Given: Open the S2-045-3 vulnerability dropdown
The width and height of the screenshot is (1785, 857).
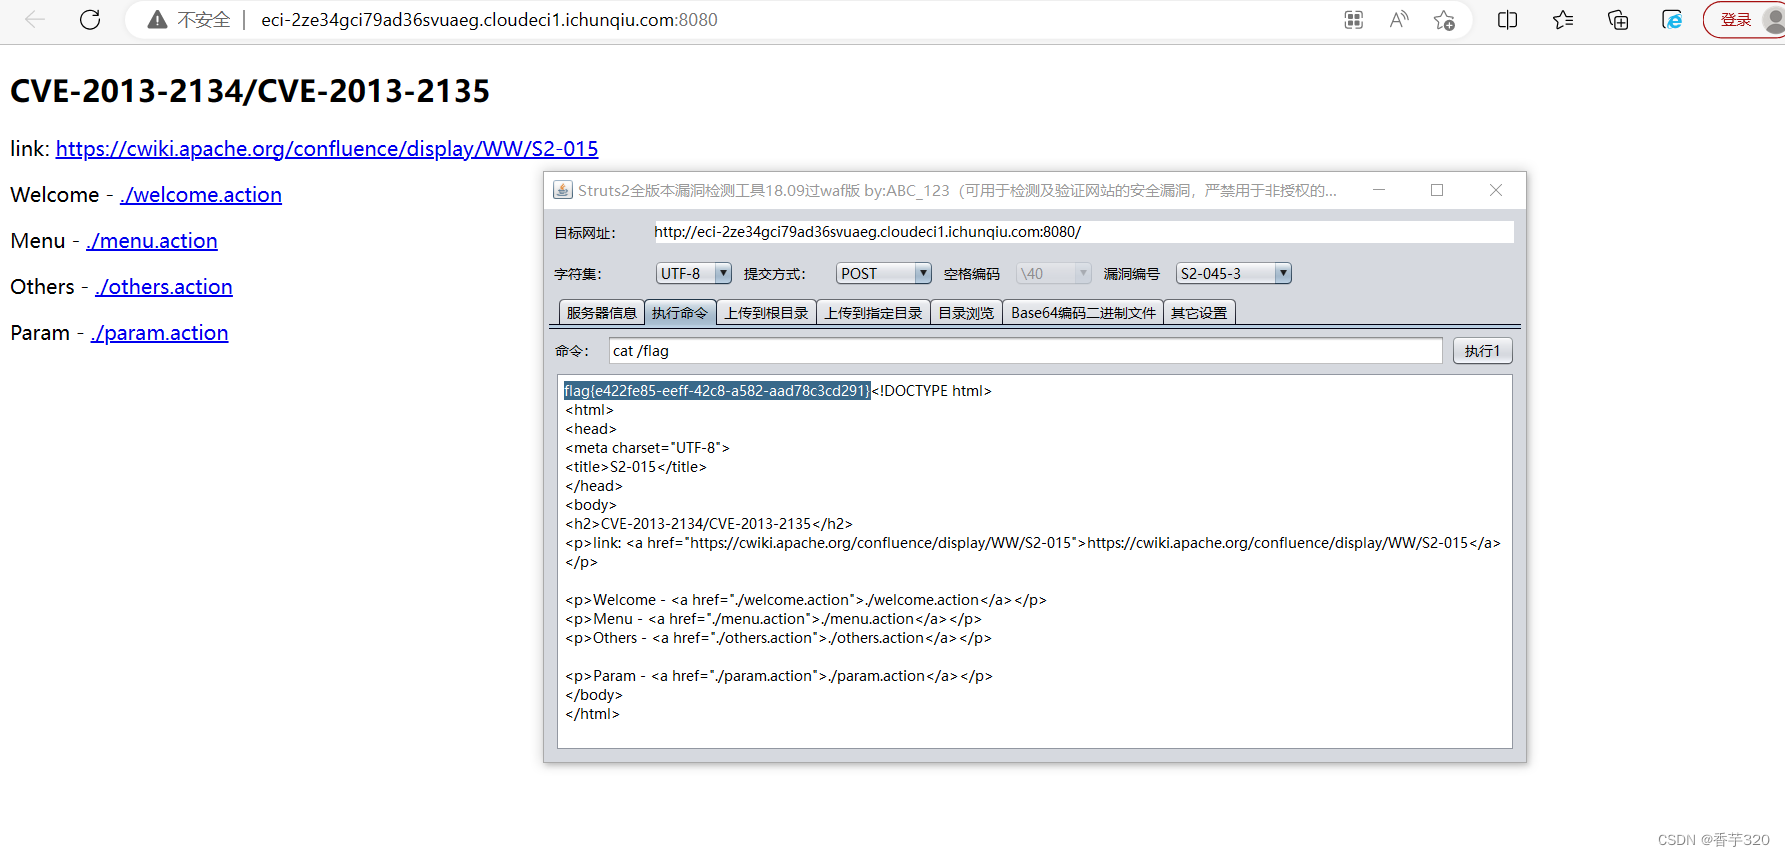Looking at the screenshot, I should (1234, 273).
